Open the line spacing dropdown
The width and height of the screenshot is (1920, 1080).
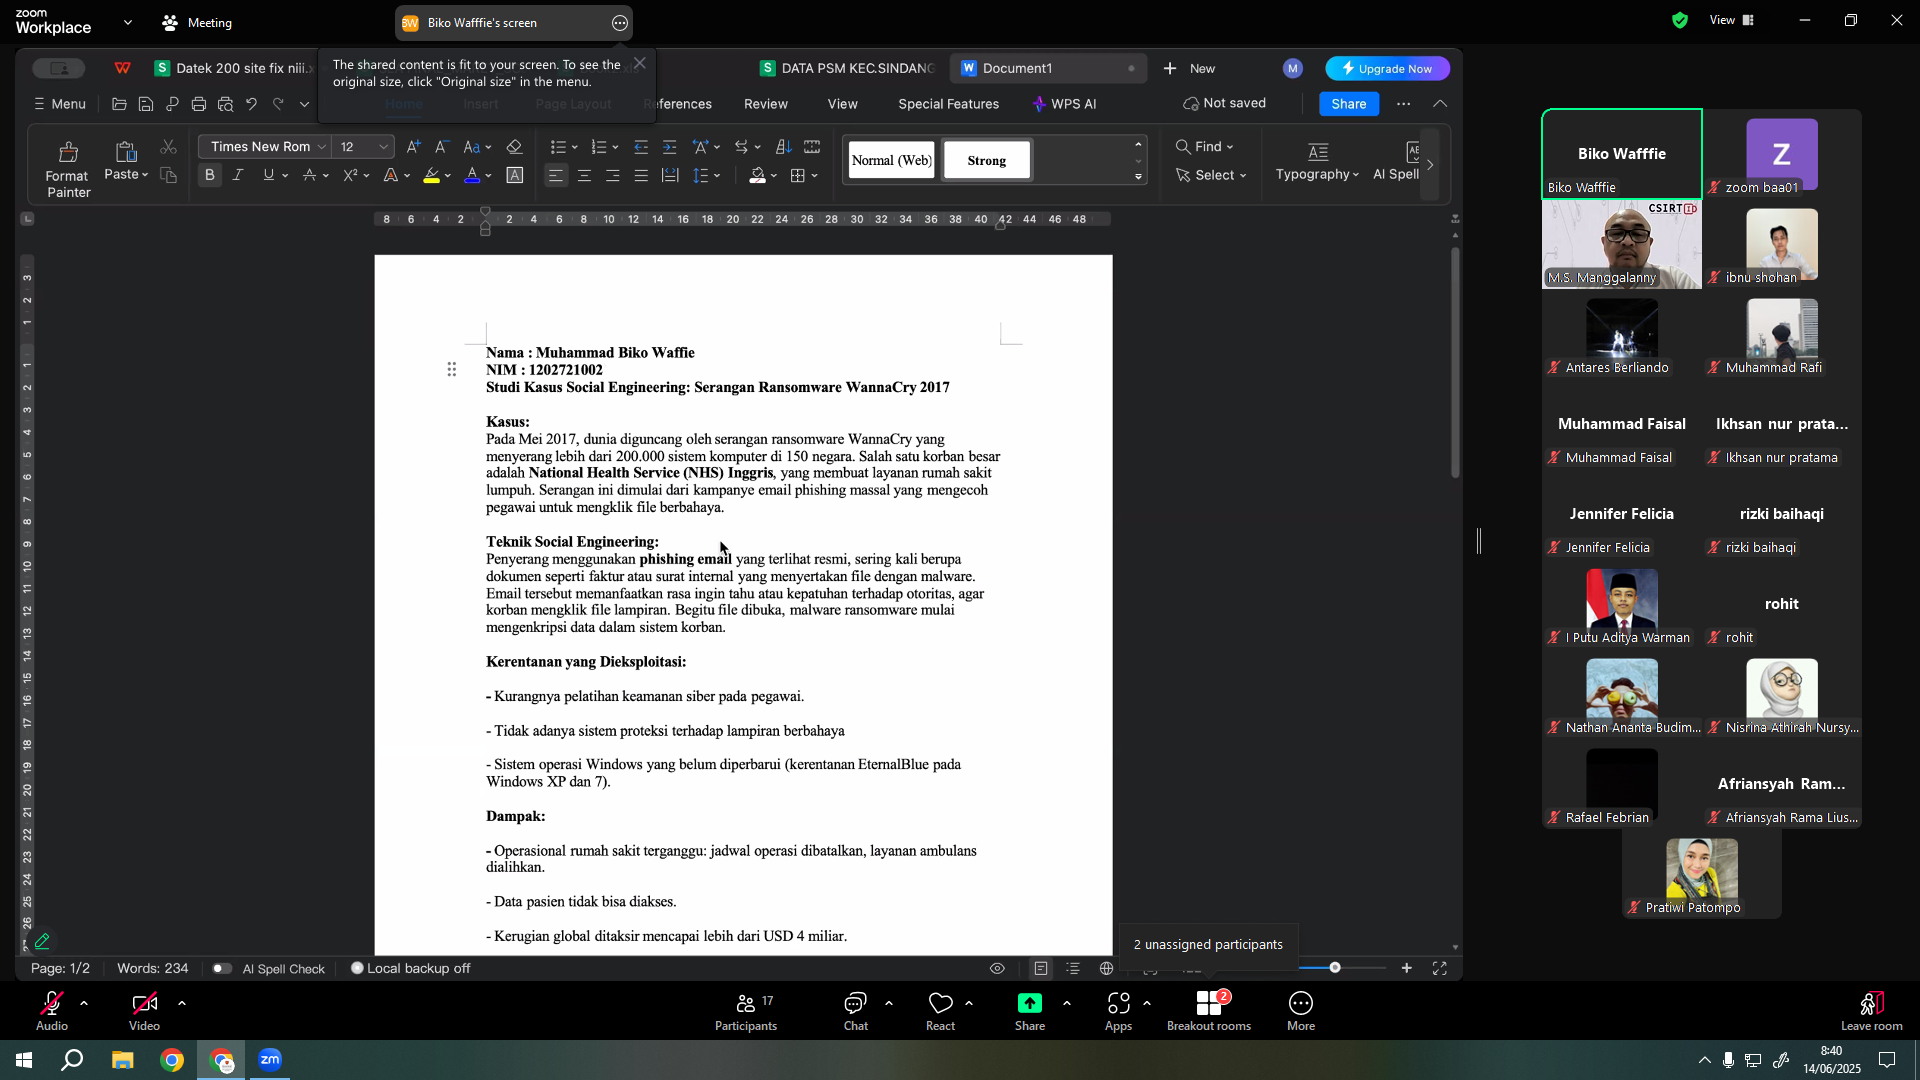717,176
